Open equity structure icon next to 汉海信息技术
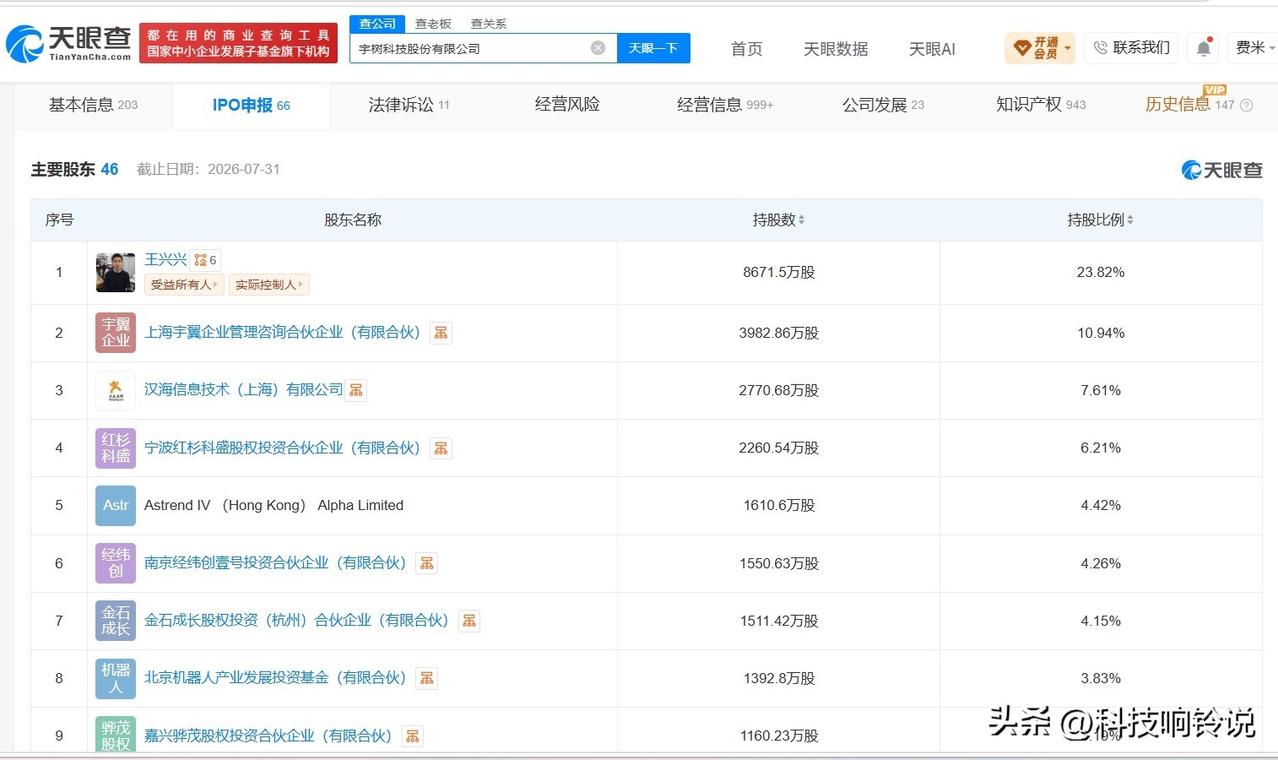The width and height of the screenshot is (1278, 760). click(x=356, y=390)
